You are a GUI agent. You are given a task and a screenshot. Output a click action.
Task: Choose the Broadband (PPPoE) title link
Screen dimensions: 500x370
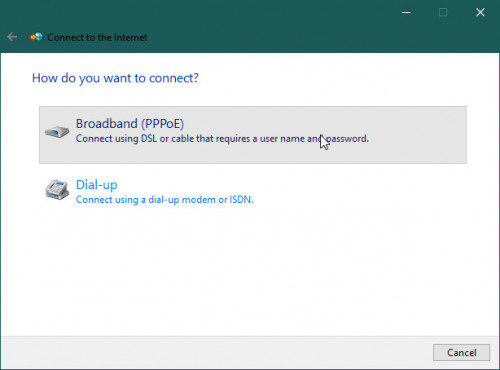(130, 124)
